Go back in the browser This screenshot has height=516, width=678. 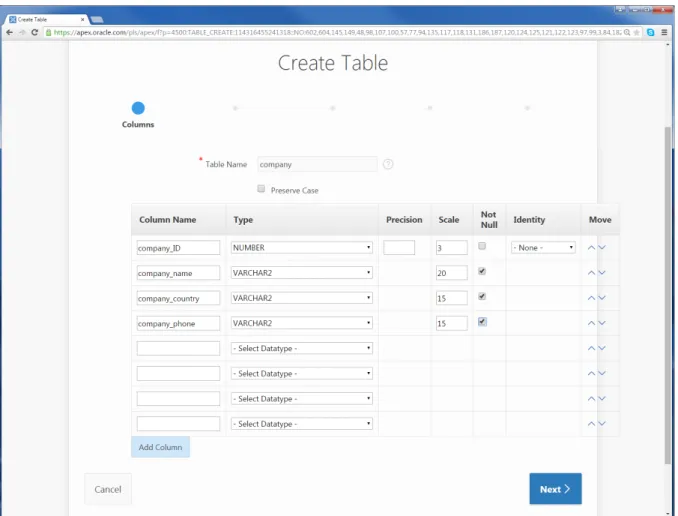10,32
